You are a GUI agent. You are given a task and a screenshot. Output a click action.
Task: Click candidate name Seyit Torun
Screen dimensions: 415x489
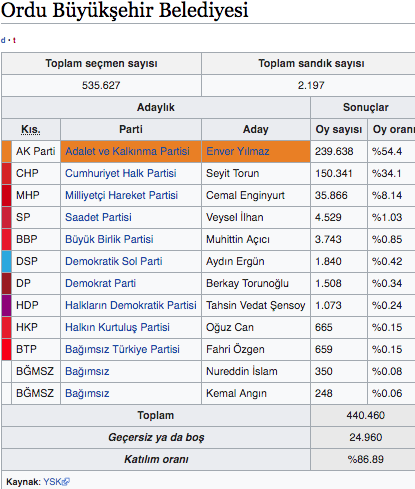click(x=233, y=173)
